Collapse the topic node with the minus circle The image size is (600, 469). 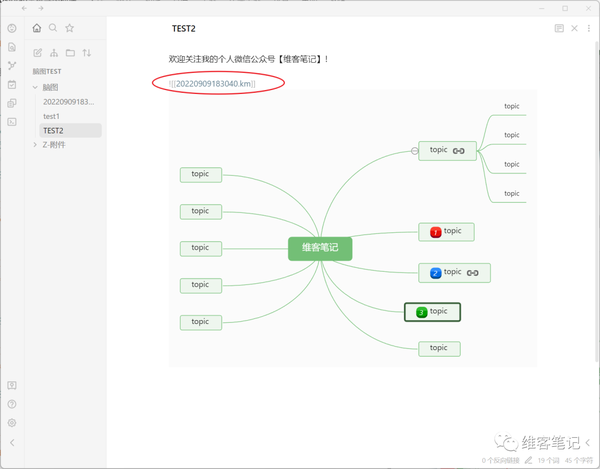[x=414, y=151]
